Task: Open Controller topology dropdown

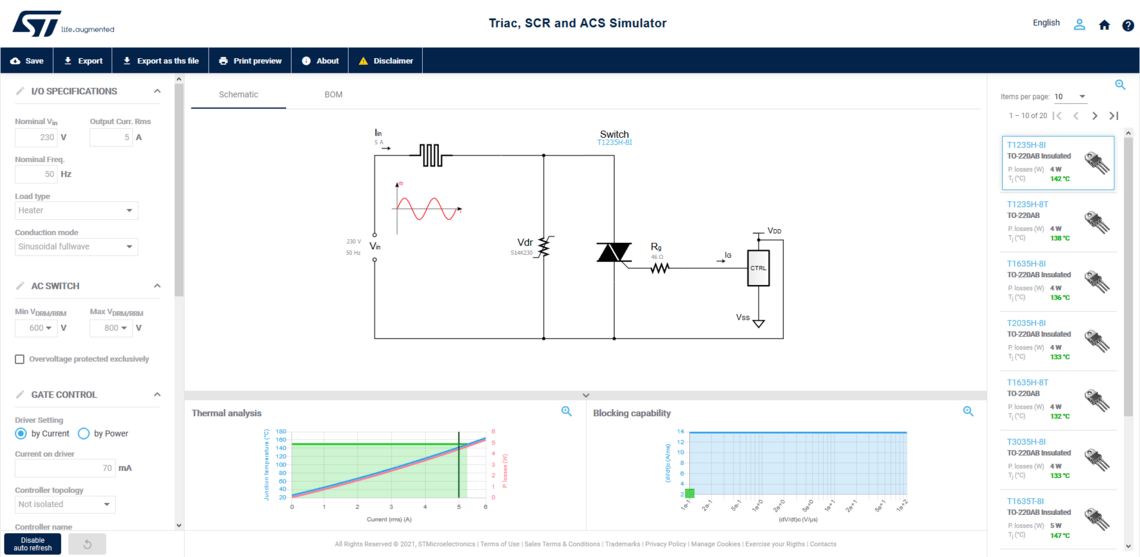Action: coord(65,504)
